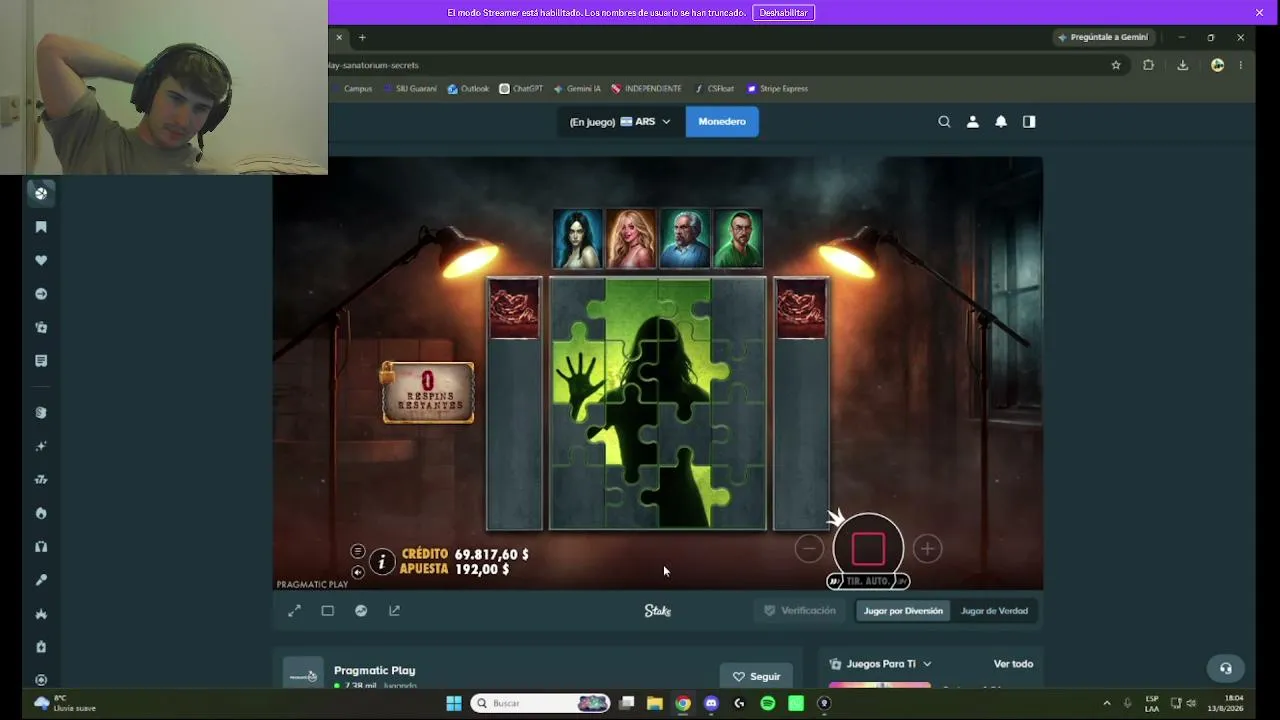The width and height of the screenshot is (1280, 720).
Task: Open the headset icon in left sidebar
Action: pos(41,546)
